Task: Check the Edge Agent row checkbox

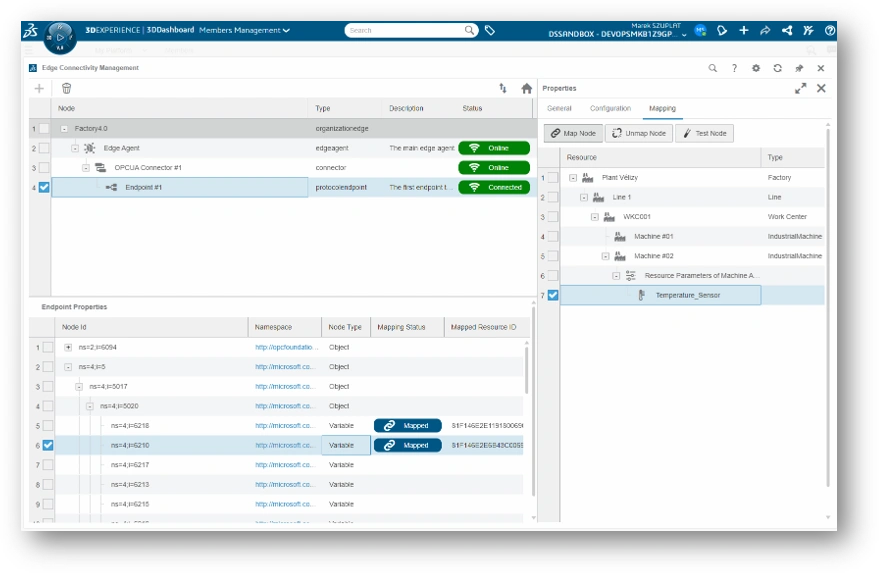Action: click(44, 148)
